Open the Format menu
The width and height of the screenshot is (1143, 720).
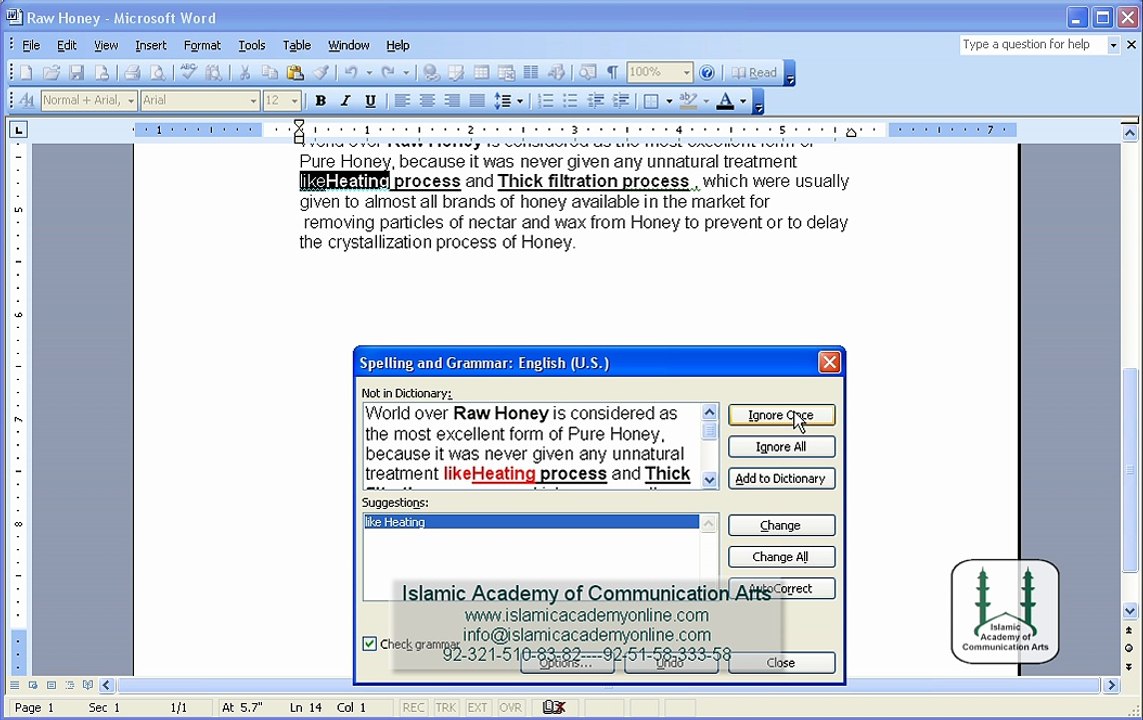tap(202, 45)
